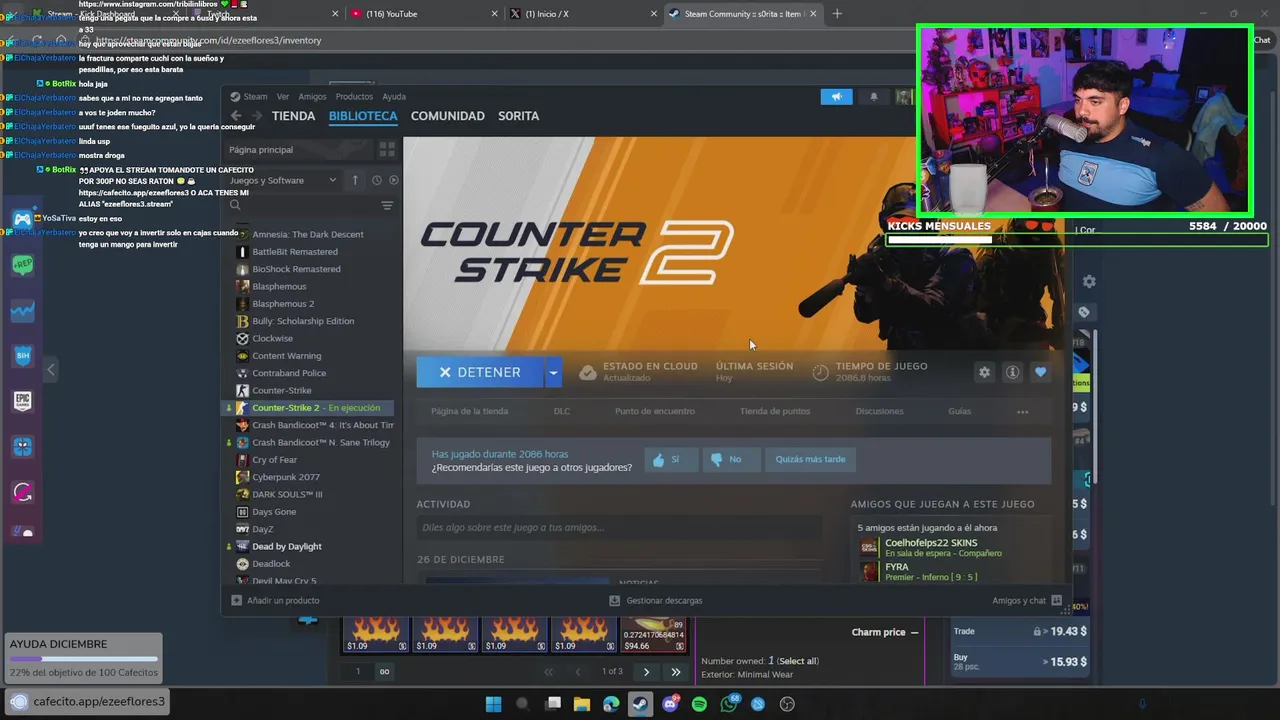
Task: Click the settings gear in browser page sidebar
Action: pyautogui.click(x=1089, y=282)
